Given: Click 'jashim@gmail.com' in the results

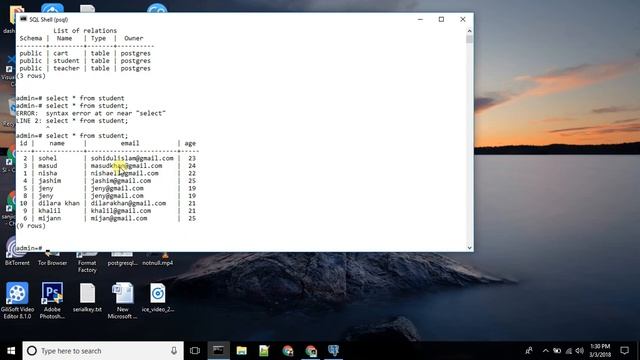Looking at the screenshot, I should [121, 180].
